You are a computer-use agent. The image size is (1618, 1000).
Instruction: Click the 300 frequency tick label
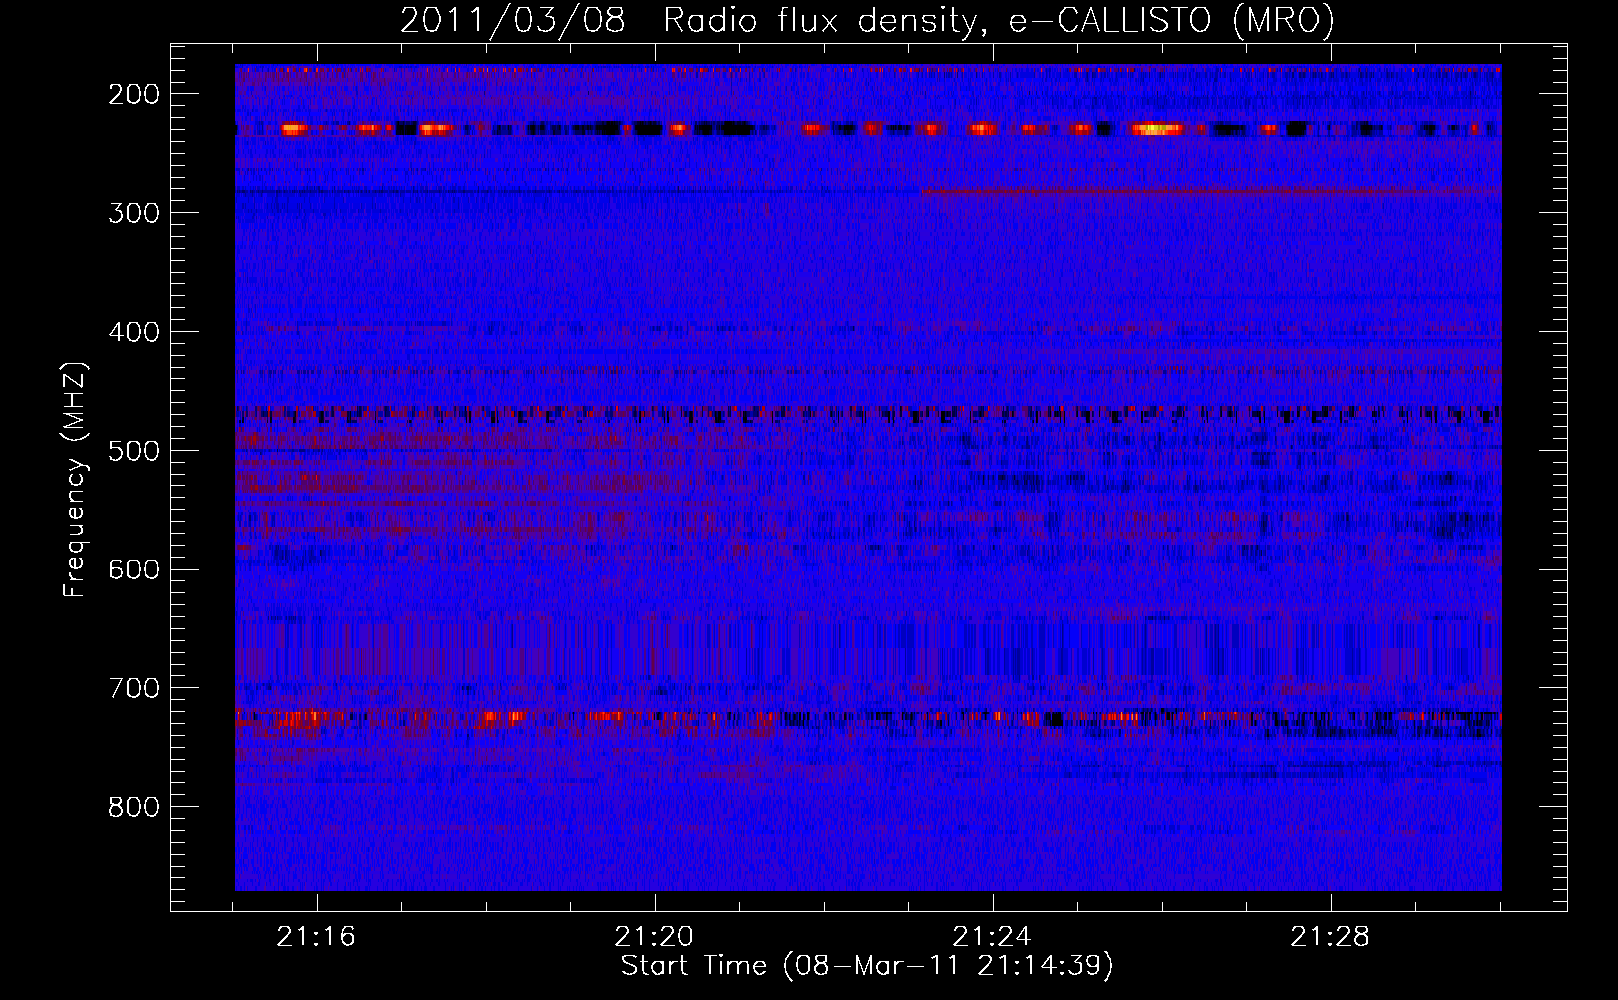coord(134,213)
